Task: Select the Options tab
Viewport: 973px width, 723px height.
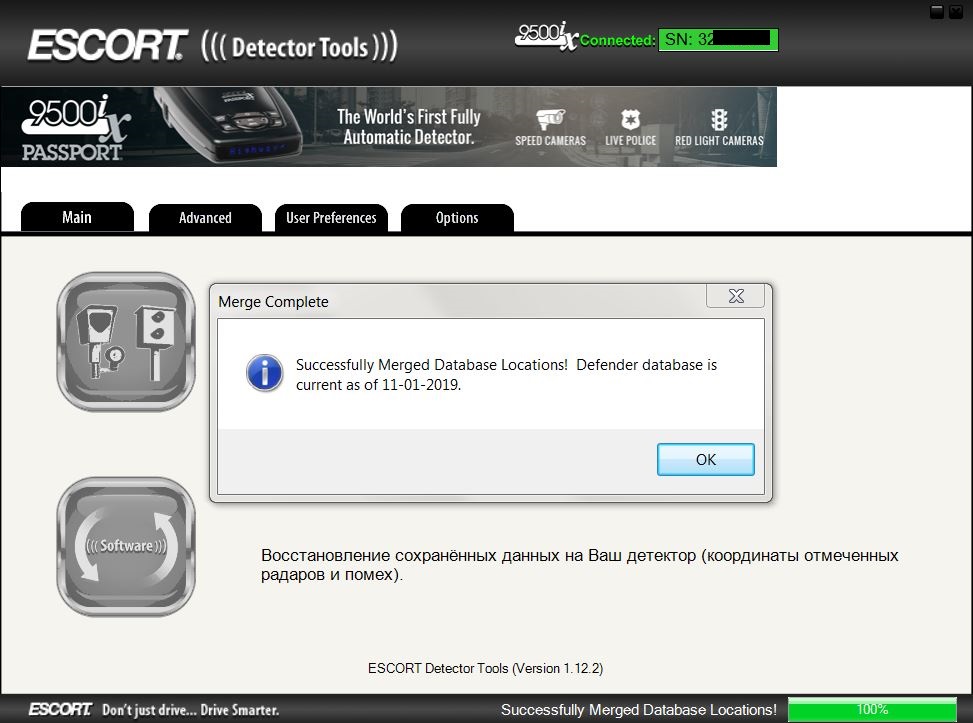Action: click(x=457, y=218)
